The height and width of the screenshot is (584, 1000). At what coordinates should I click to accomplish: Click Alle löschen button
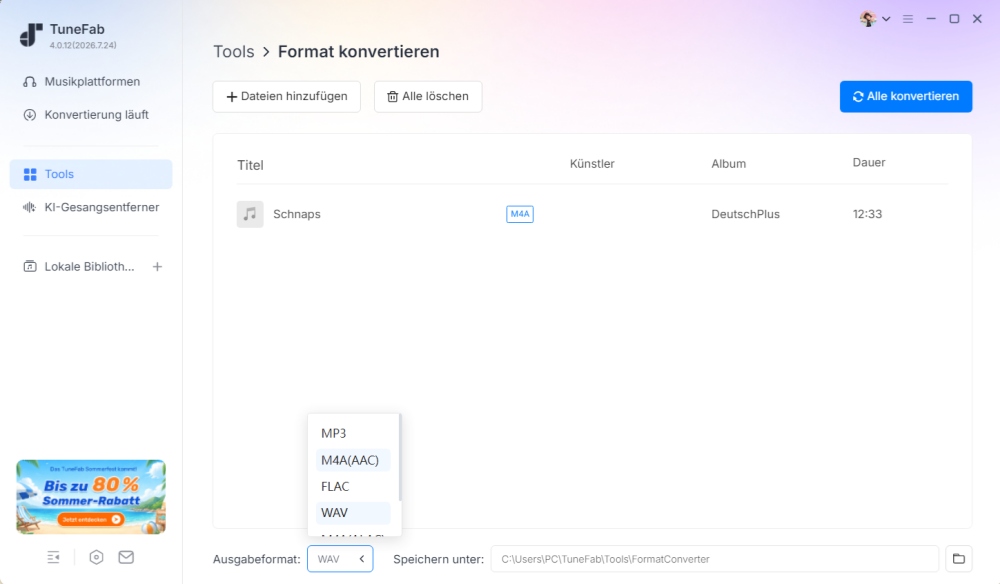[x=428, y=96]
